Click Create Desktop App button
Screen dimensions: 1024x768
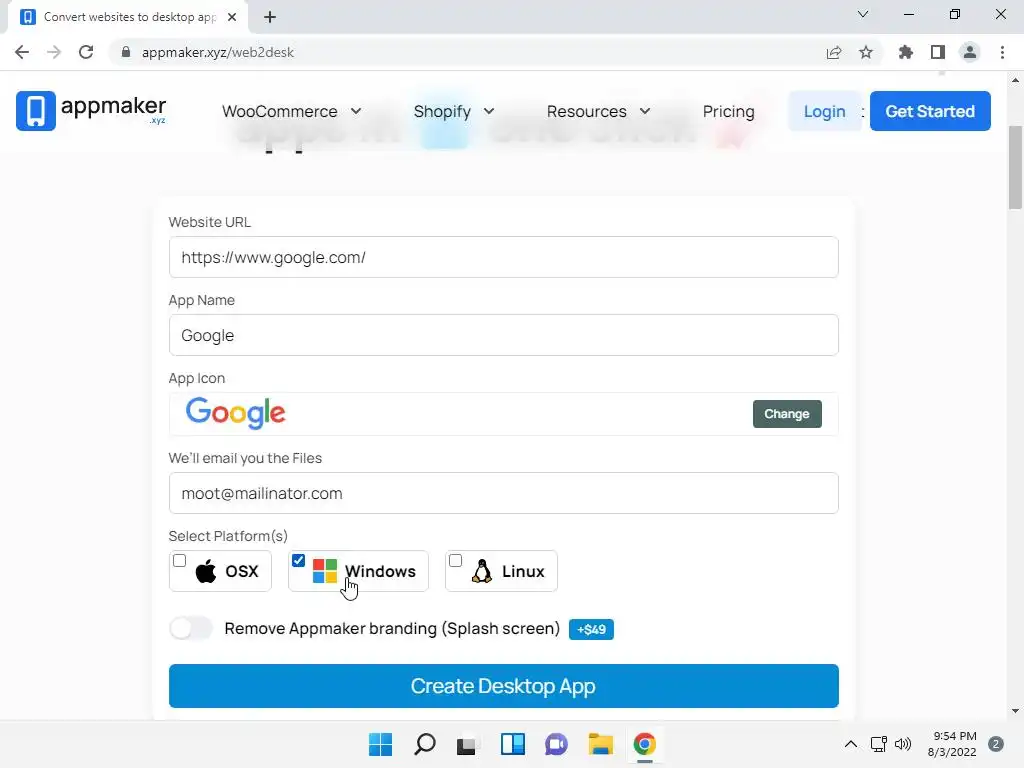point(504,686)
